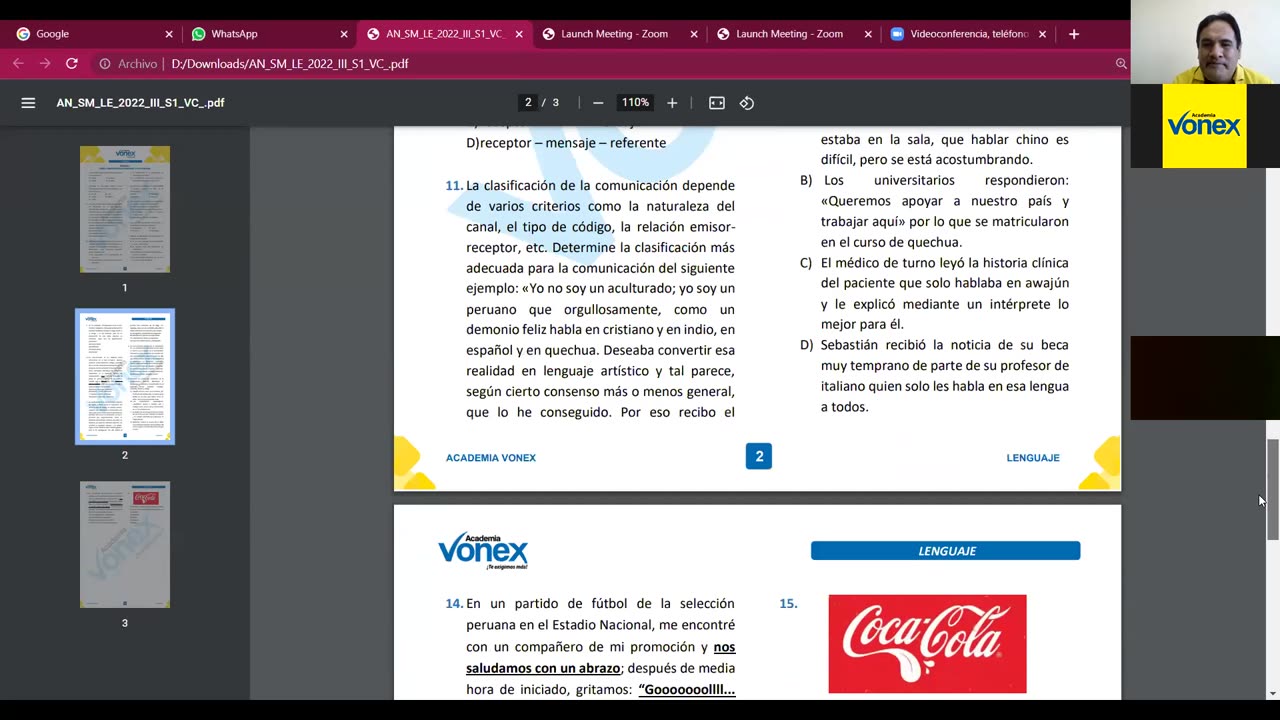This screenshot has width=1280, height=720.
Task: Close the Videoconferencia tab
Action: tap(1042, 34)
